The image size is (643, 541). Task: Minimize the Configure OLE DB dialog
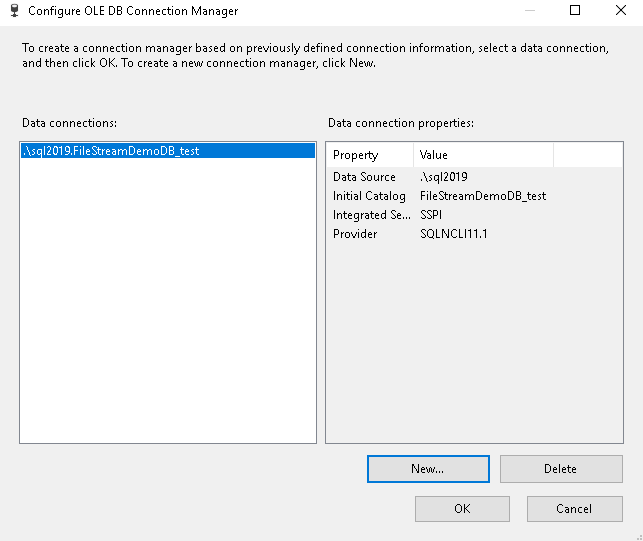click(528, 11)
